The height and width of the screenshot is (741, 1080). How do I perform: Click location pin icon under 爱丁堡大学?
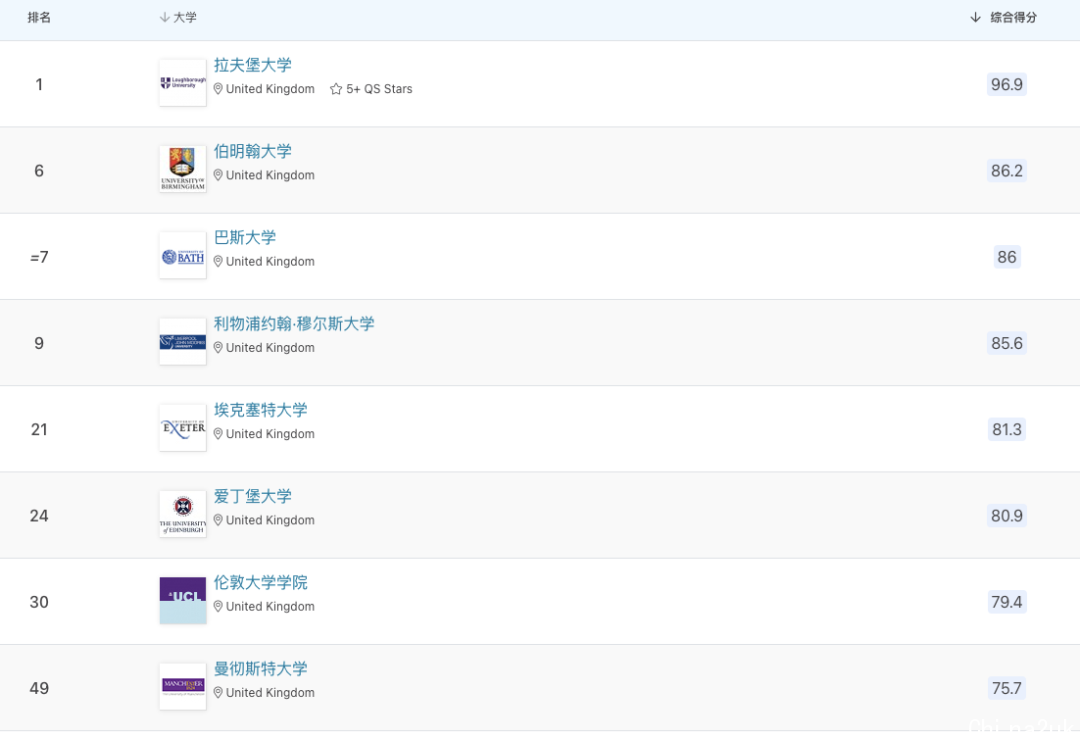218,520
